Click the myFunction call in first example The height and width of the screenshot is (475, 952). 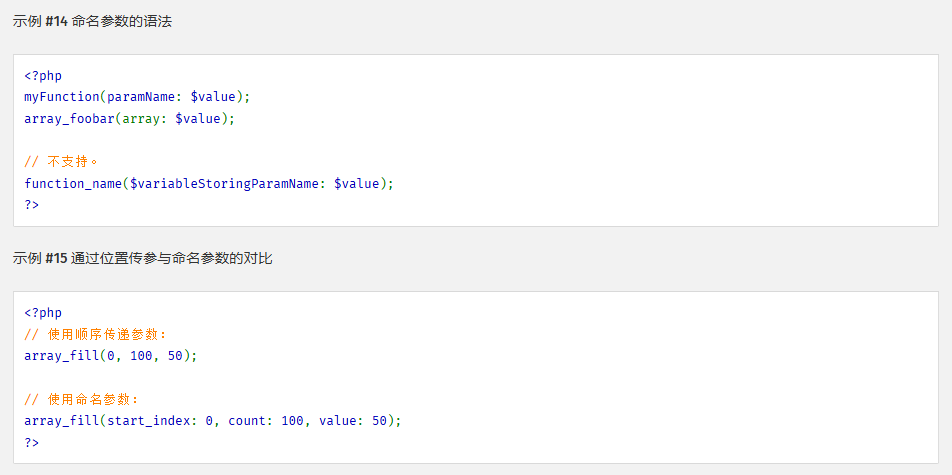62,97
